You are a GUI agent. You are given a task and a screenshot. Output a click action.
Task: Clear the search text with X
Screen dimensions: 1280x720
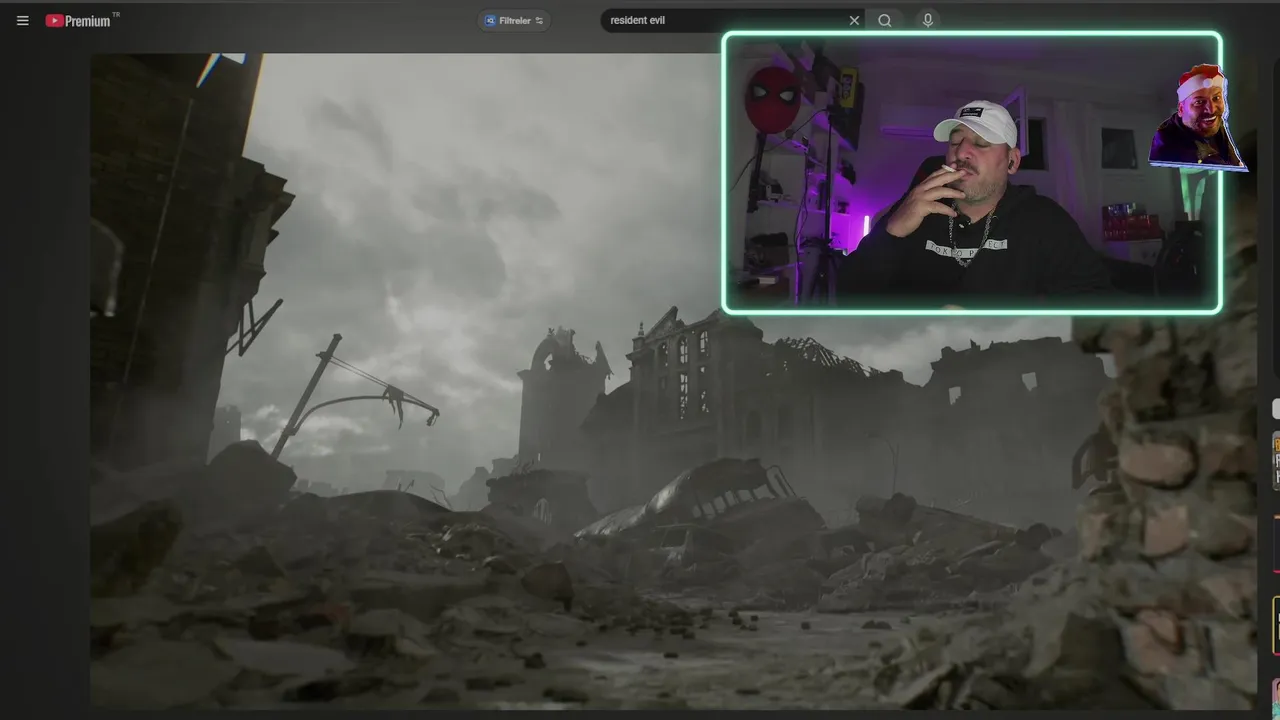854,20
